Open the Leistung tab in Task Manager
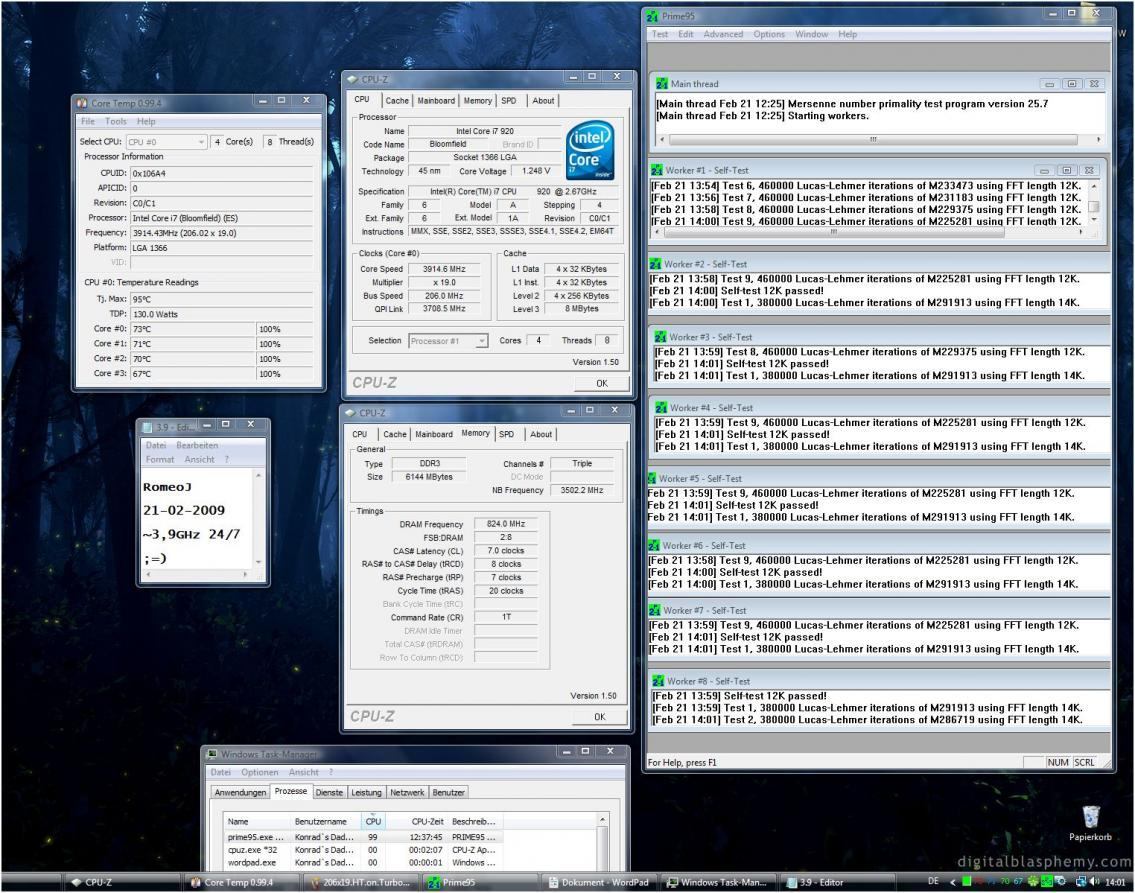 366,792
